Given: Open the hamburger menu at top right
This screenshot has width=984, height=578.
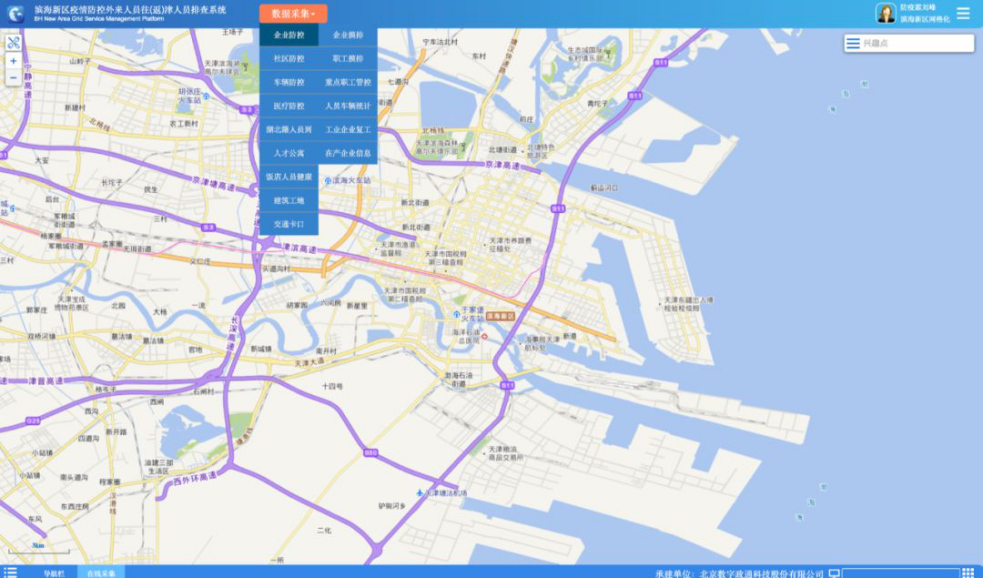Looking at the screenshot, I should coord(963,14).
